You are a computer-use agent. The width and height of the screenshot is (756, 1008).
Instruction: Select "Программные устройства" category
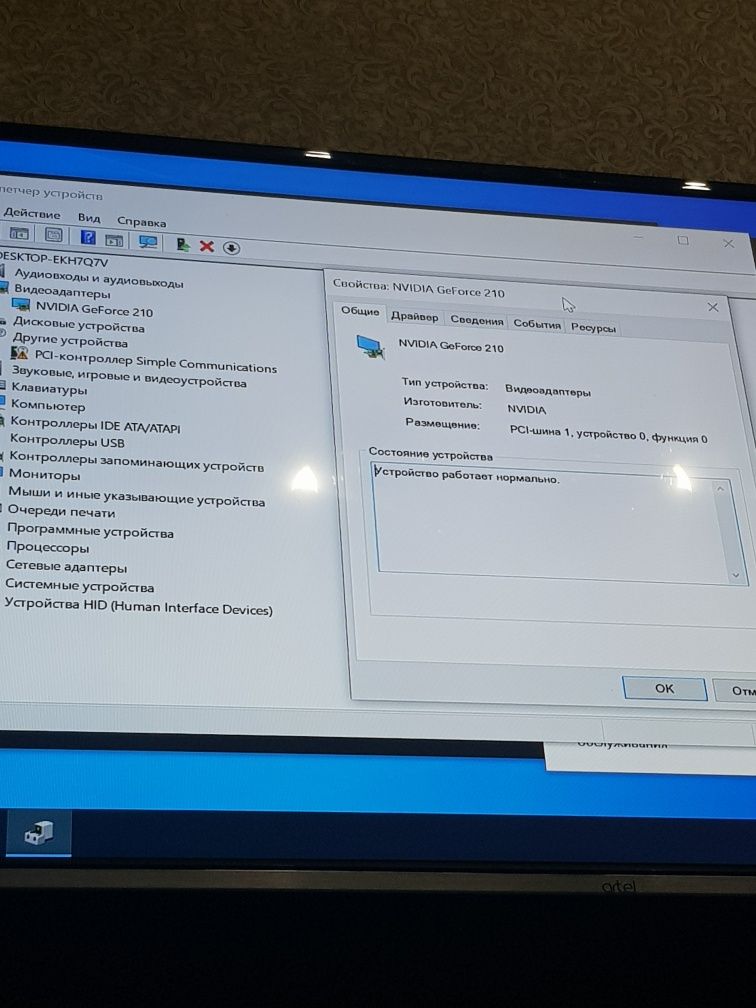(90, 531)
